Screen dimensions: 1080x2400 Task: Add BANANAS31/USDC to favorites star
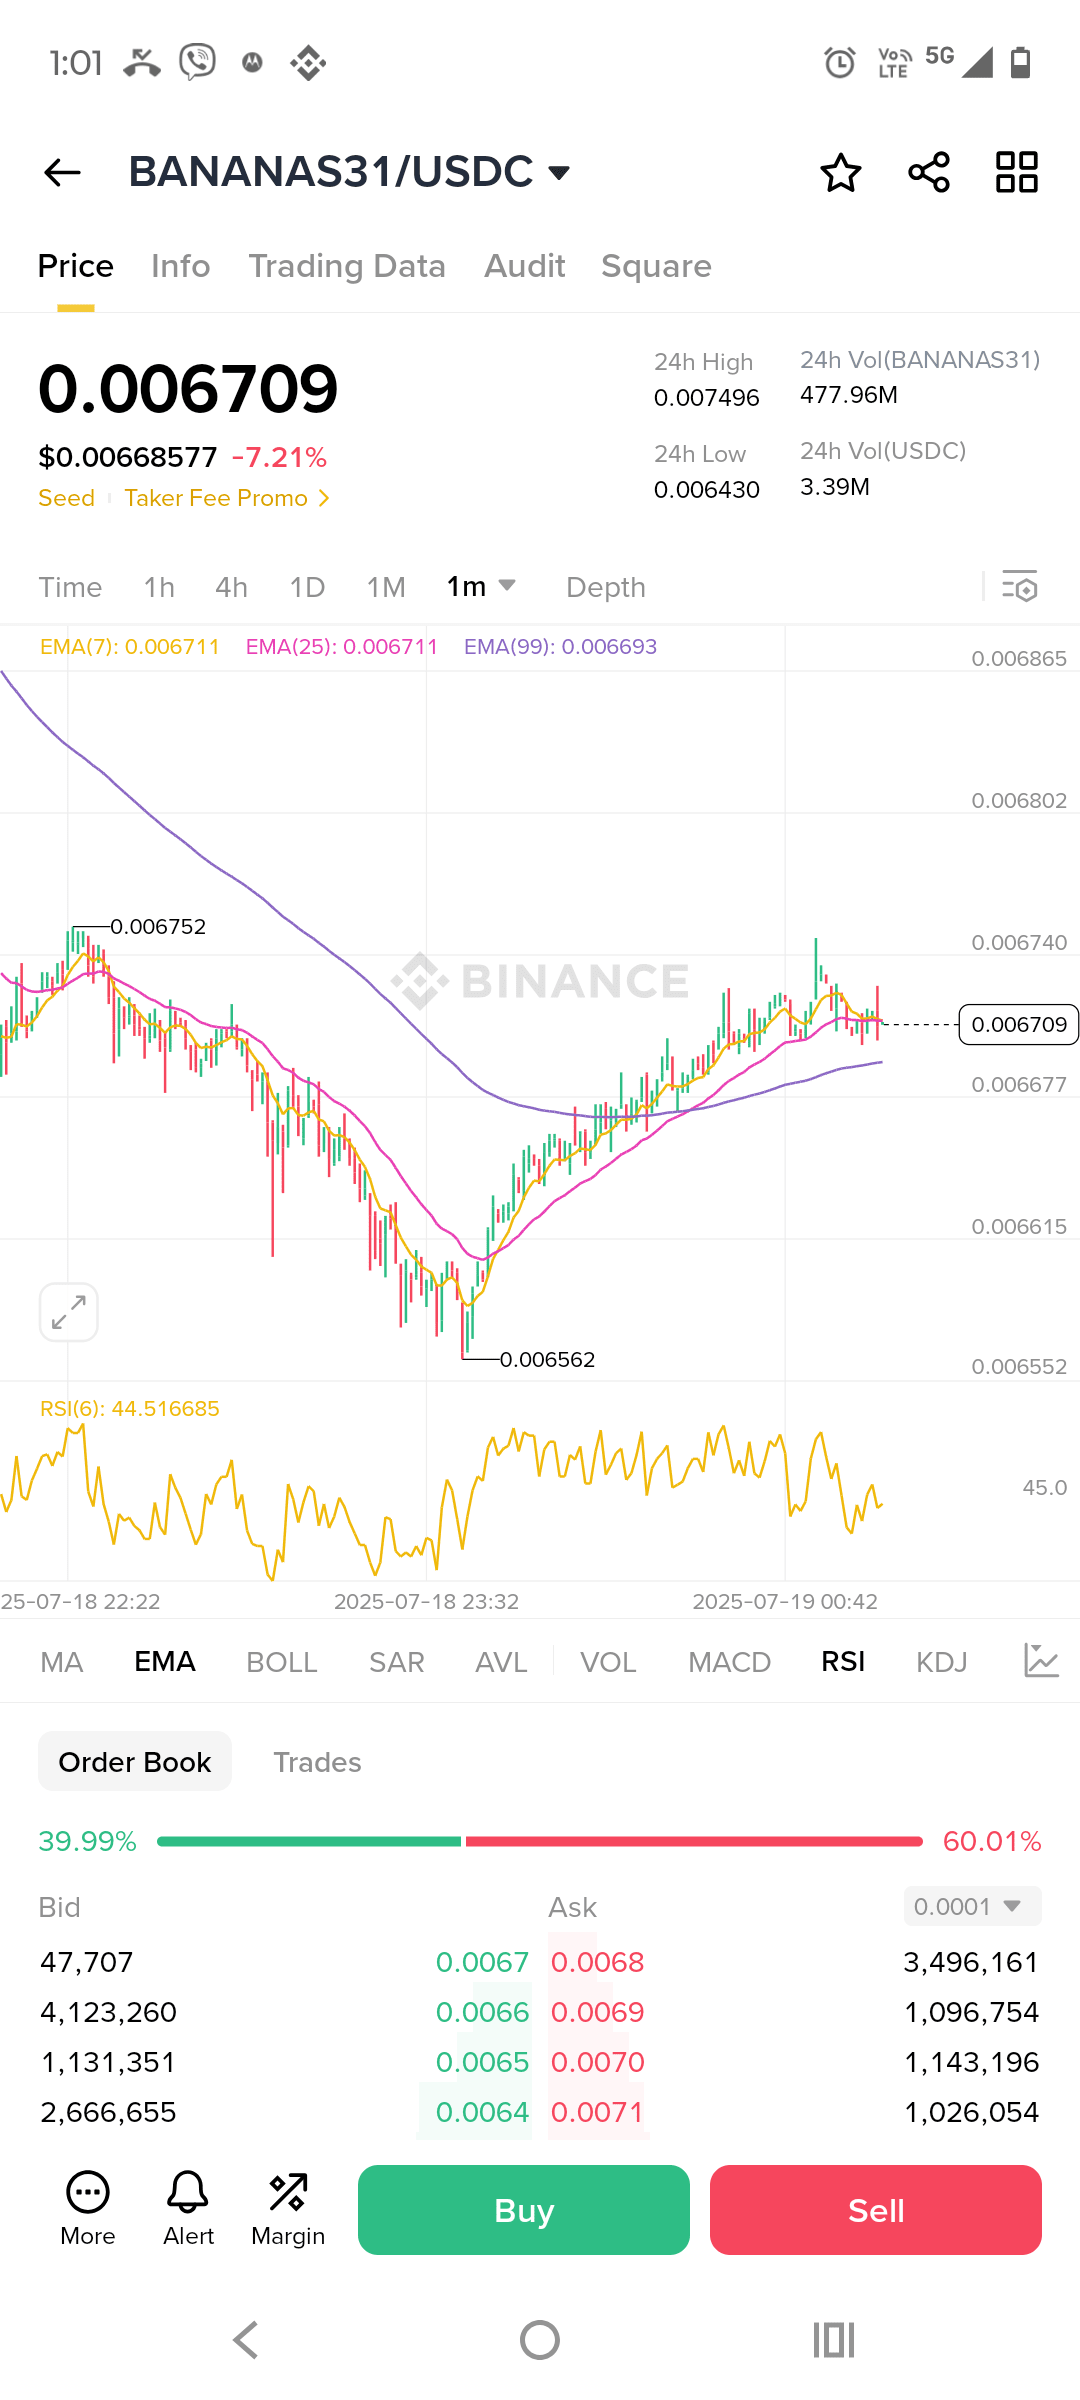(x=840, y=172)
